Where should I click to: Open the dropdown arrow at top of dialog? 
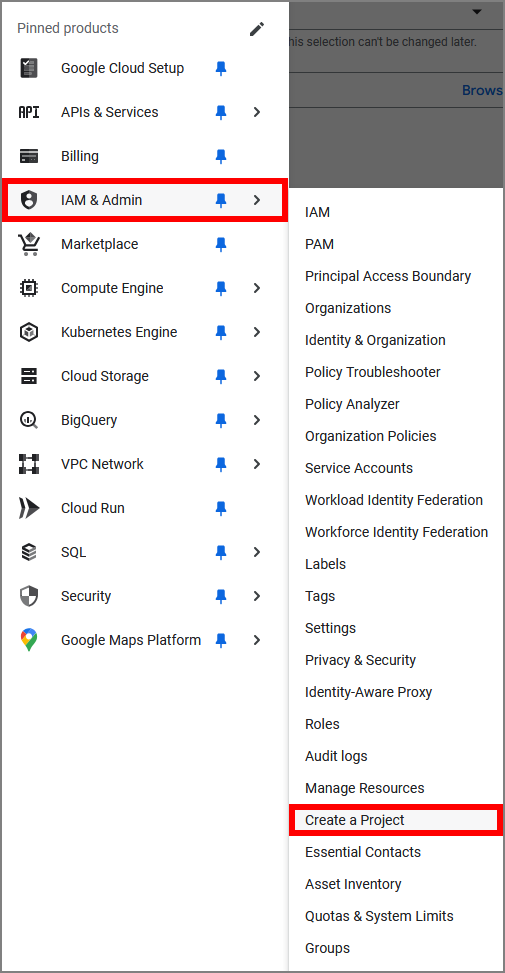pyautogui.click(x=476, y=12)
